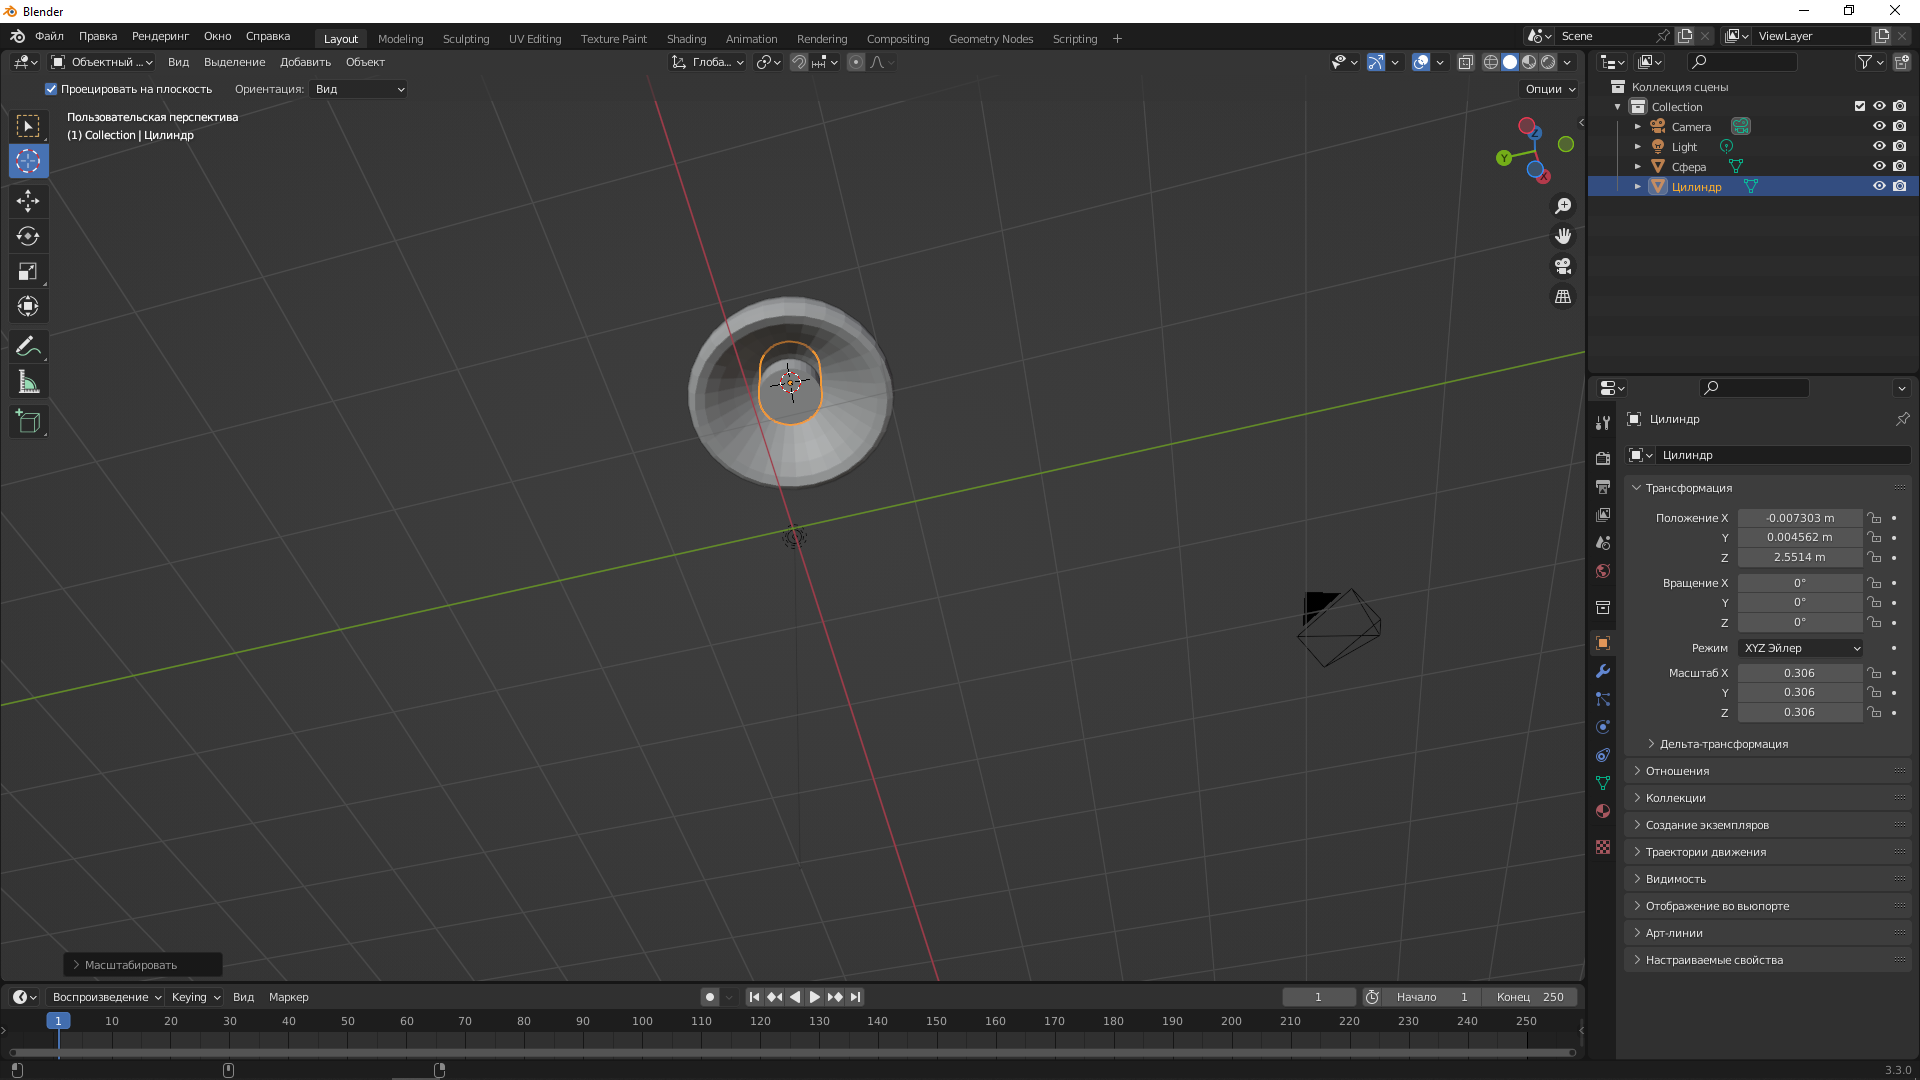
Task: Expand the Видимость panel
Action: [1675, 879]
